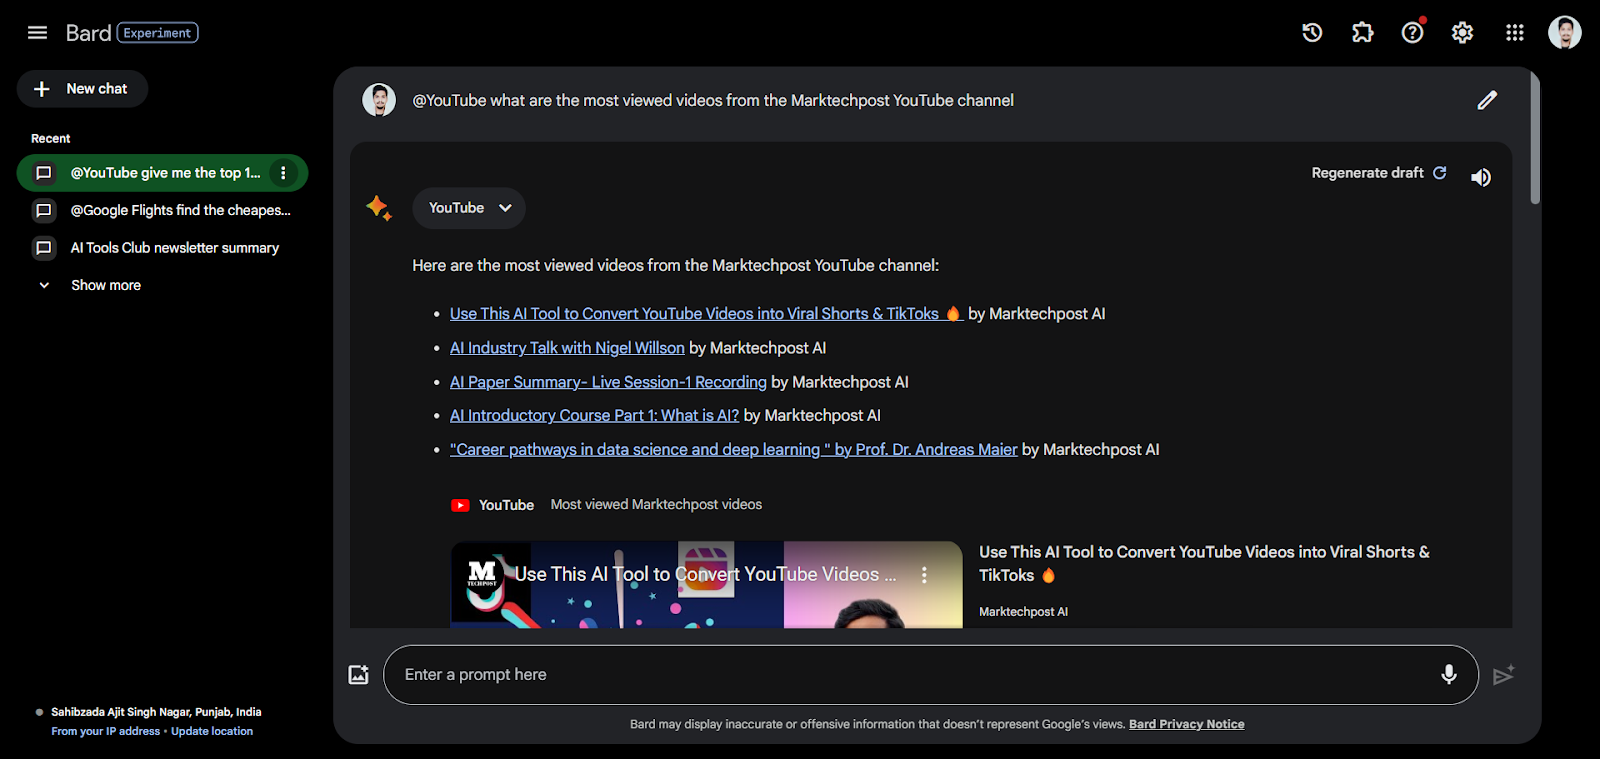Submit the prompt with send icon
The height and width of the screenshot is (759, 1600).
(1503, 675)
